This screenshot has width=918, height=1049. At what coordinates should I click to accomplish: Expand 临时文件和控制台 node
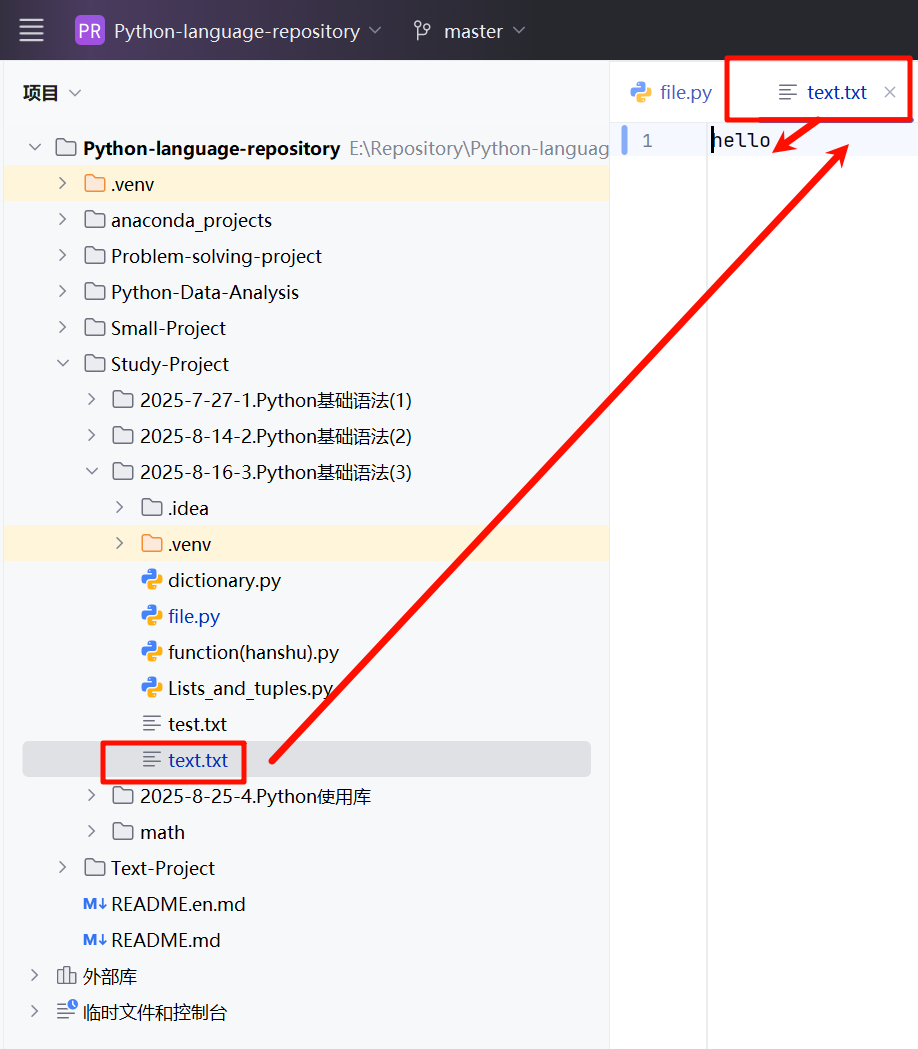tap(35, 1012)
